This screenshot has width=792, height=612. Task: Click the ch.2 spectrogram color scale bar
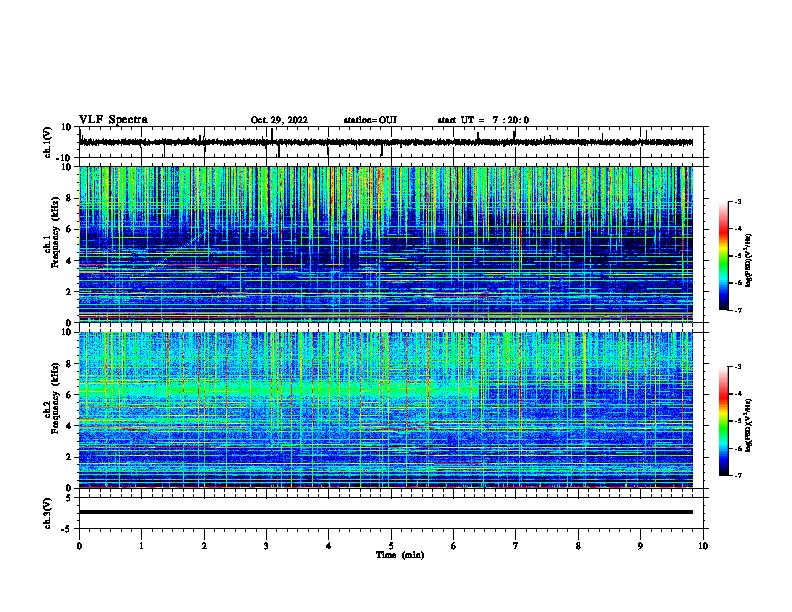[x=724, y=421]
